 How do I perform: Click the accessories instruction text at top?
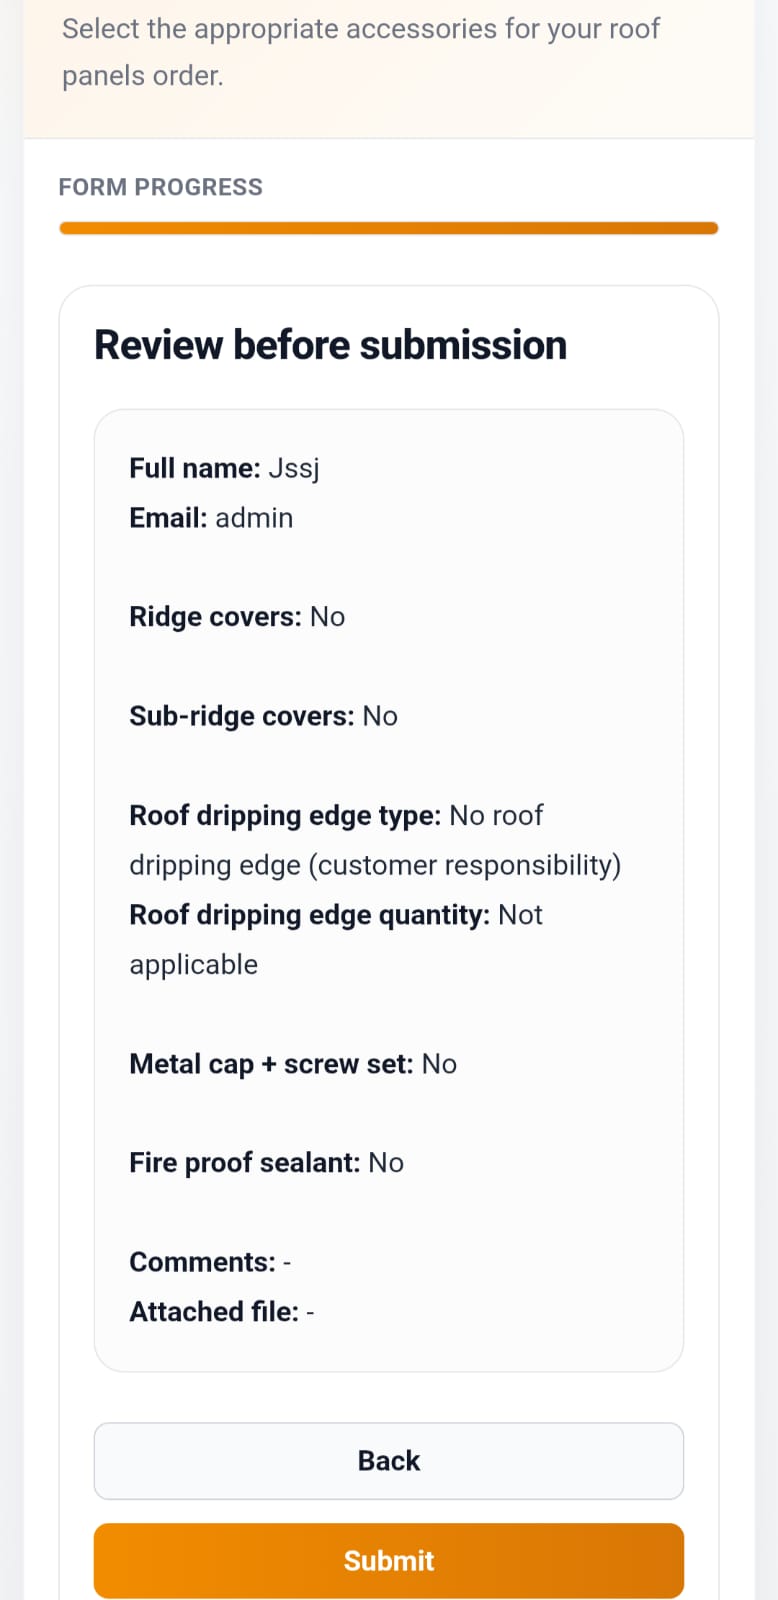point(361,52)
